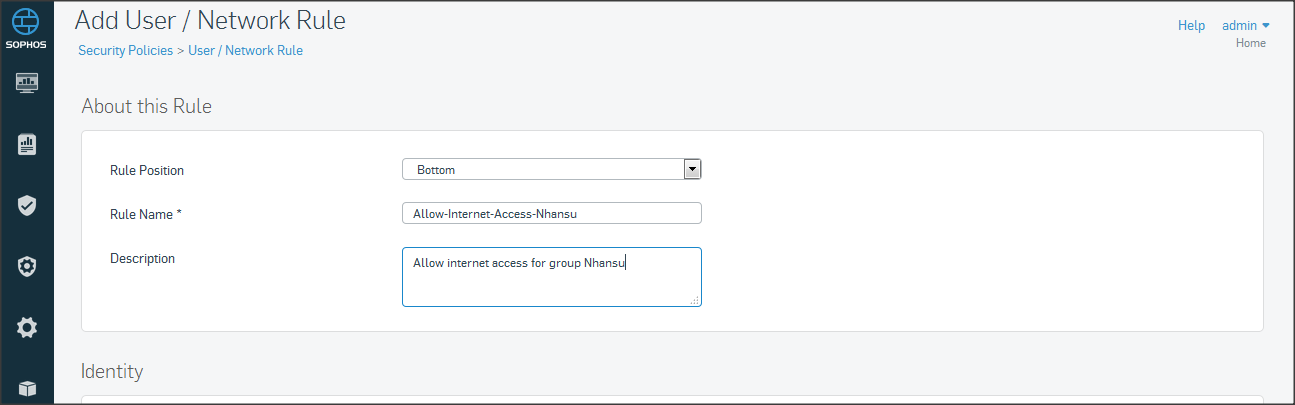
Task: Open the gear Settings sidebar icon
Action: [x=27, y=327]
